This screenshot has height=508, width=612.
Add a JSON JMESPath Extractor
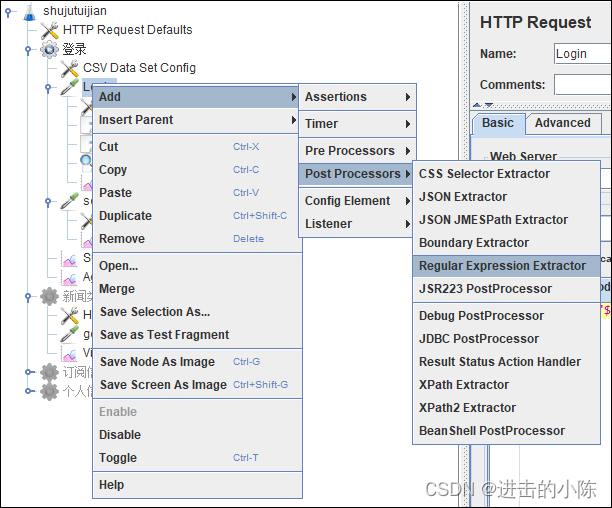coord(506,220)
